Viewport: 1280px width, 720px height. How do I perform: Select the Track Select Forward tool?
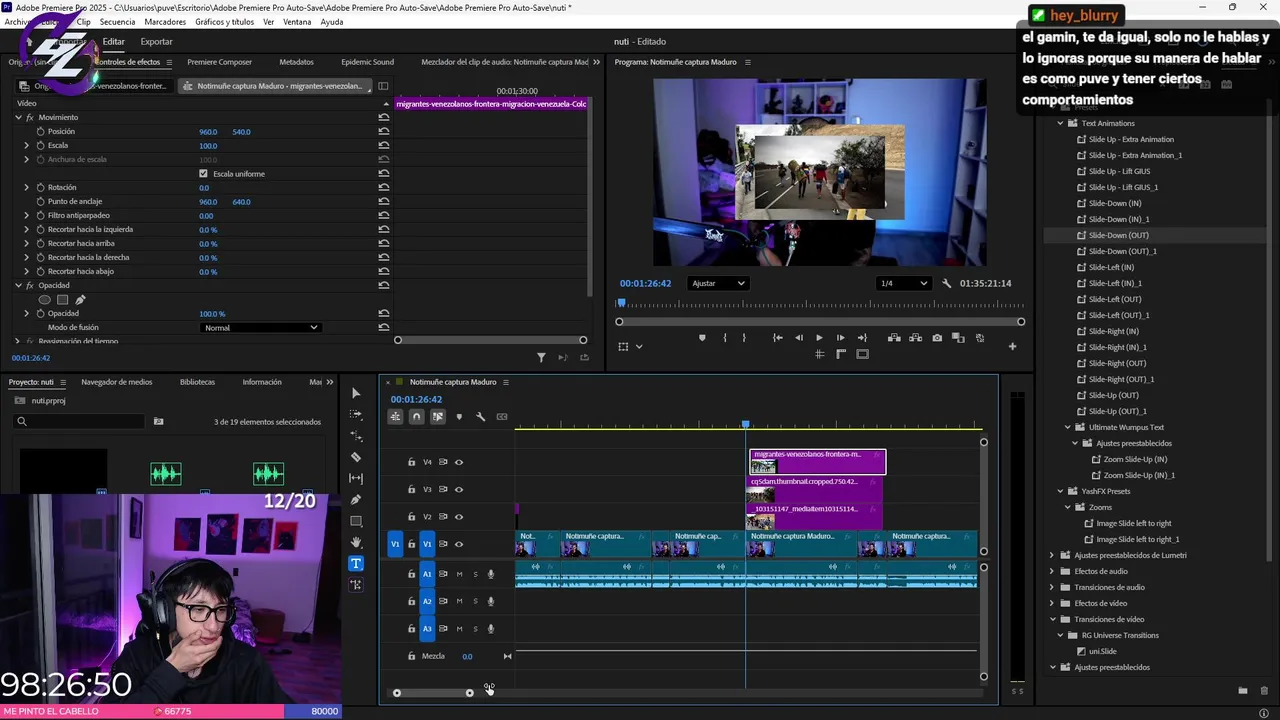356,414
